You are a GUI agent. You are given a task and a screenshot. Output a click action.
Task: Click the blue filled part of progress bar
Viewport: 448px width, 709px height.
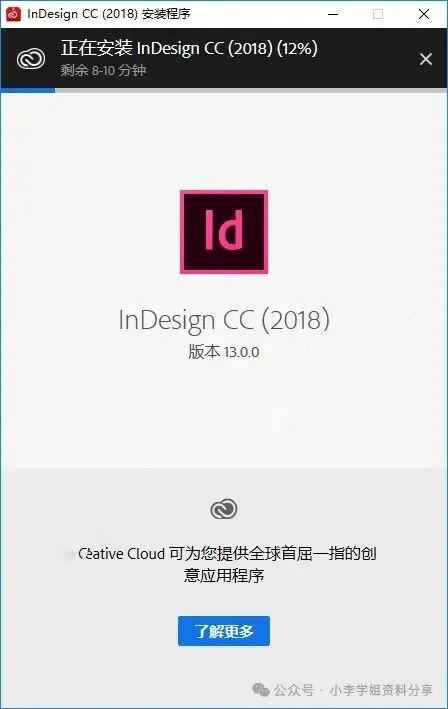tap(28, 90)
